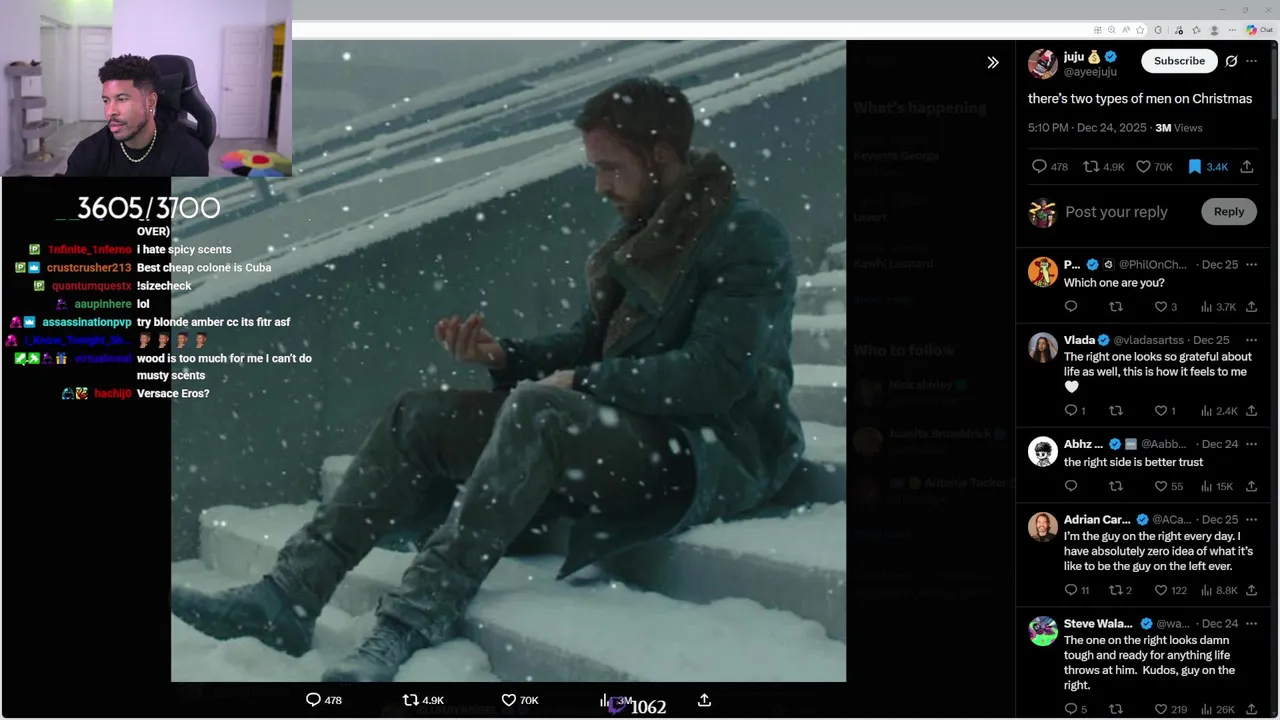Repost the 'Which one are you?' reply
The width and height of the screenshot is (1280, 720).
1116,307
